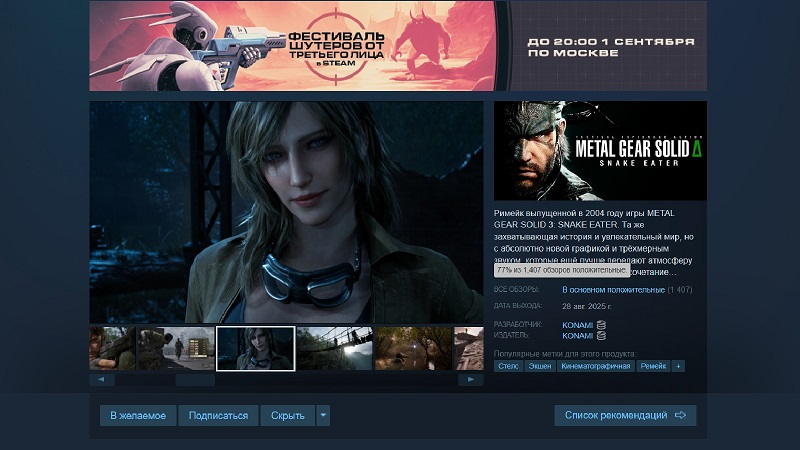Toggle Подписаться follow button

pos(218,415)
